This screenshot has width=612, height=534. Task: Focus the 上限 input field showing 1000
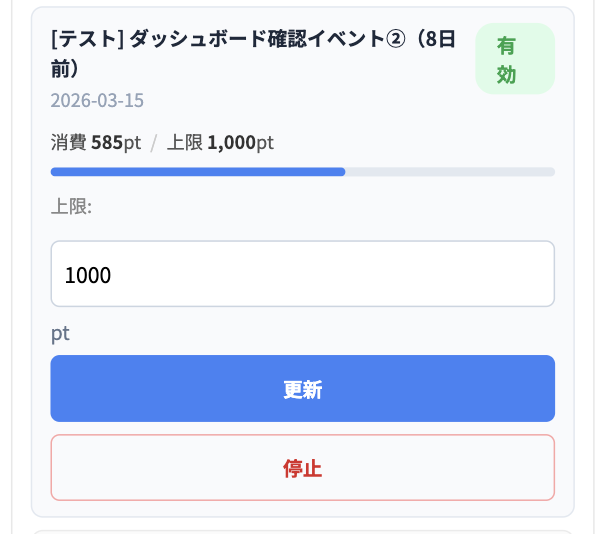[x=302, y=274]
